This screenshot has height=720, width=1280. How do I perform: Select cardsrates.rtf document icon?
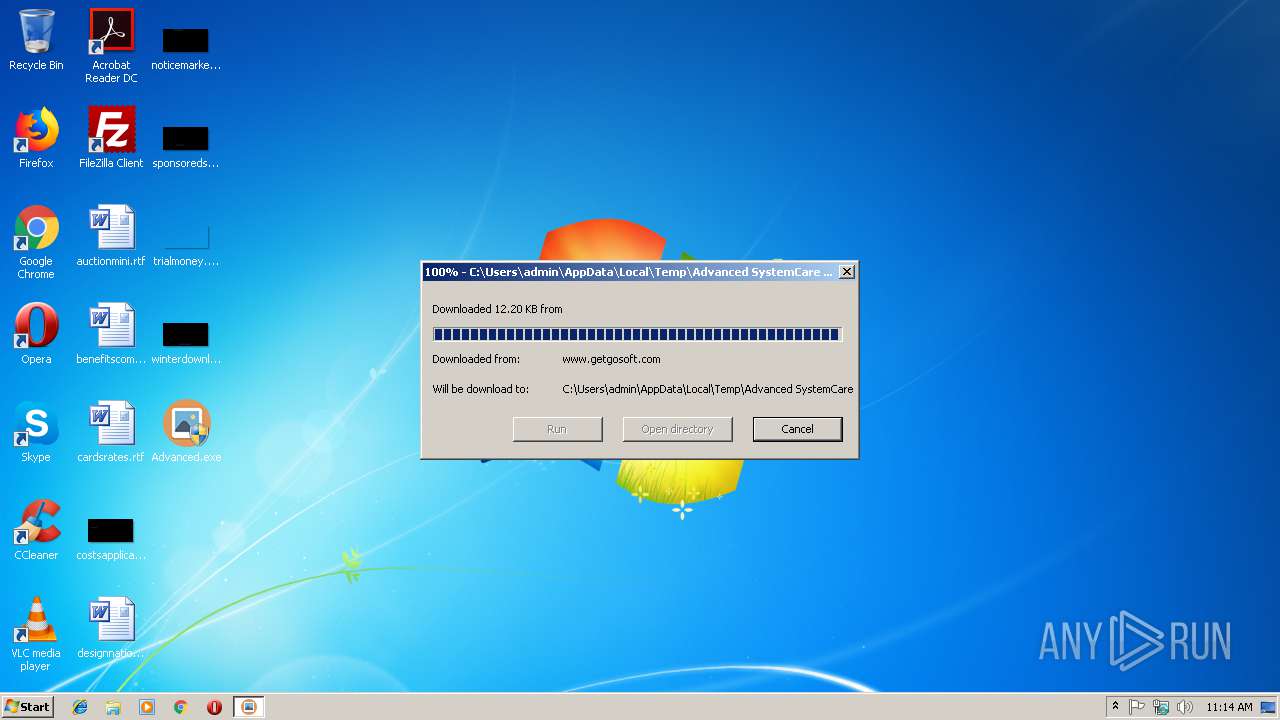(x=111, y=432)
